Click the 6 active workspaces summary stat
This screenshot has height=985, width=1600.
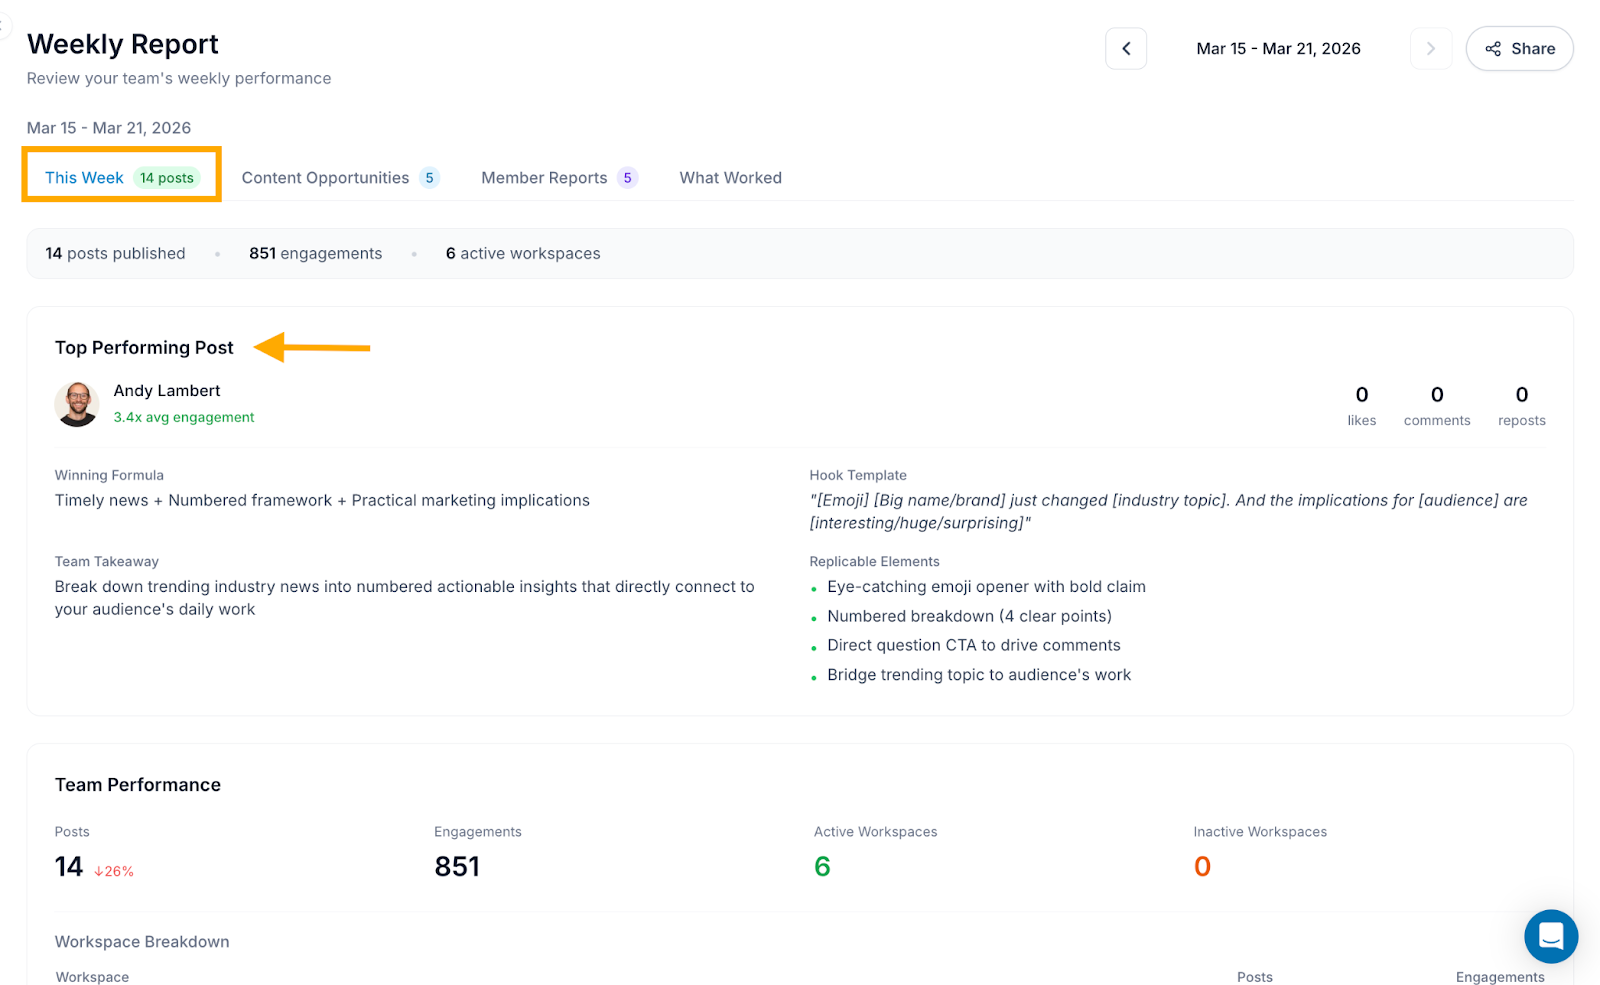pyautogui.click(x=523, y=253)
